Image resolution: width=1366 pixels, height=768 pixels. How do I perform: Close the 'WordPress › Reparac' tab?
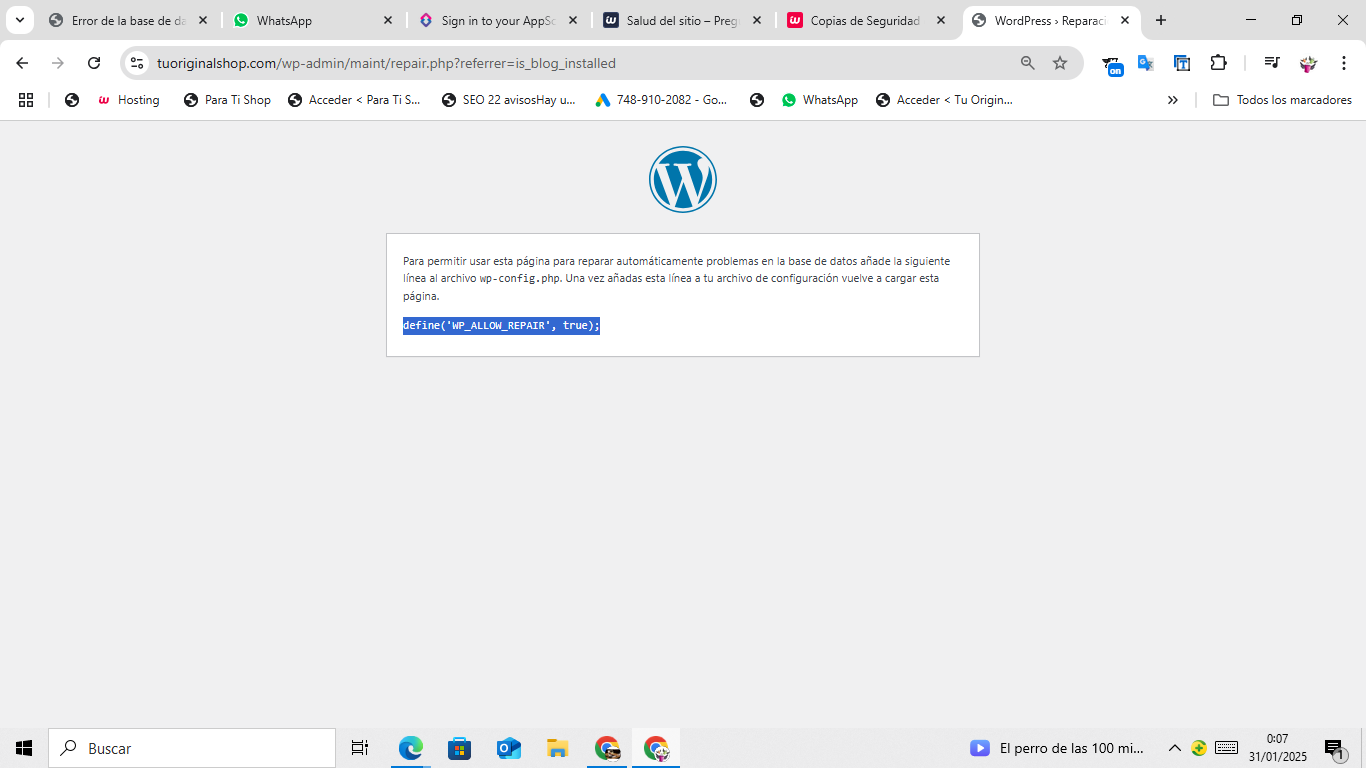[x=1125, y=20]
